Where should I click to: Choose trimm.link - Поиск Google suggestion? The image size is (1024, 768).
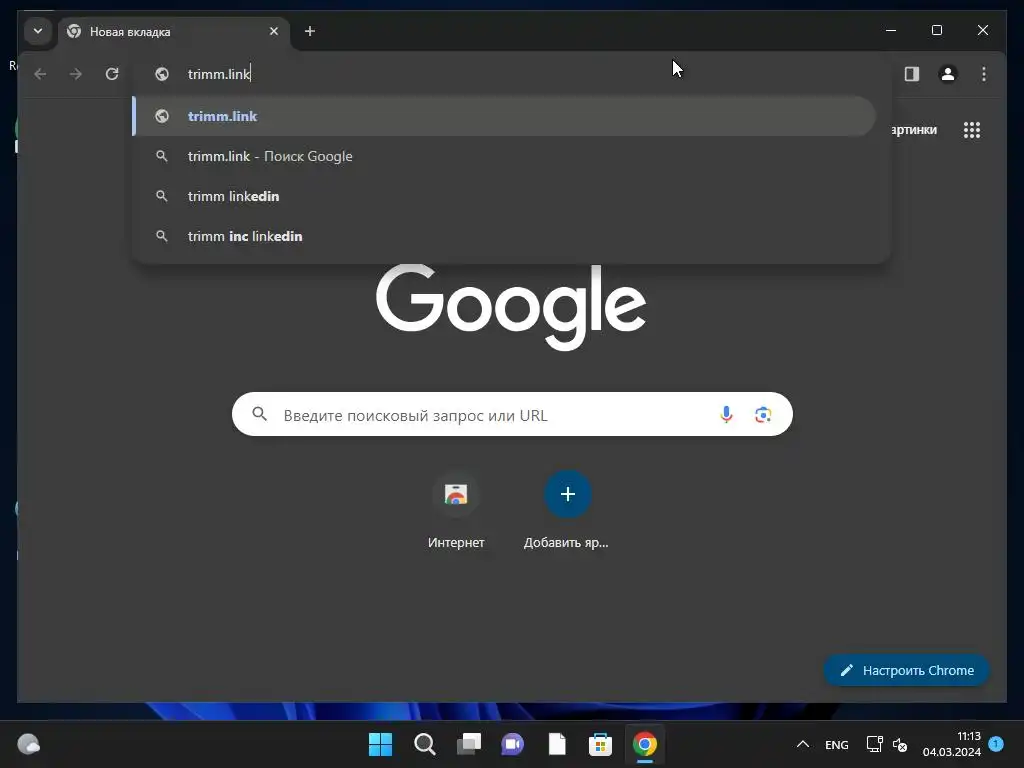click(x=504, y=156)
